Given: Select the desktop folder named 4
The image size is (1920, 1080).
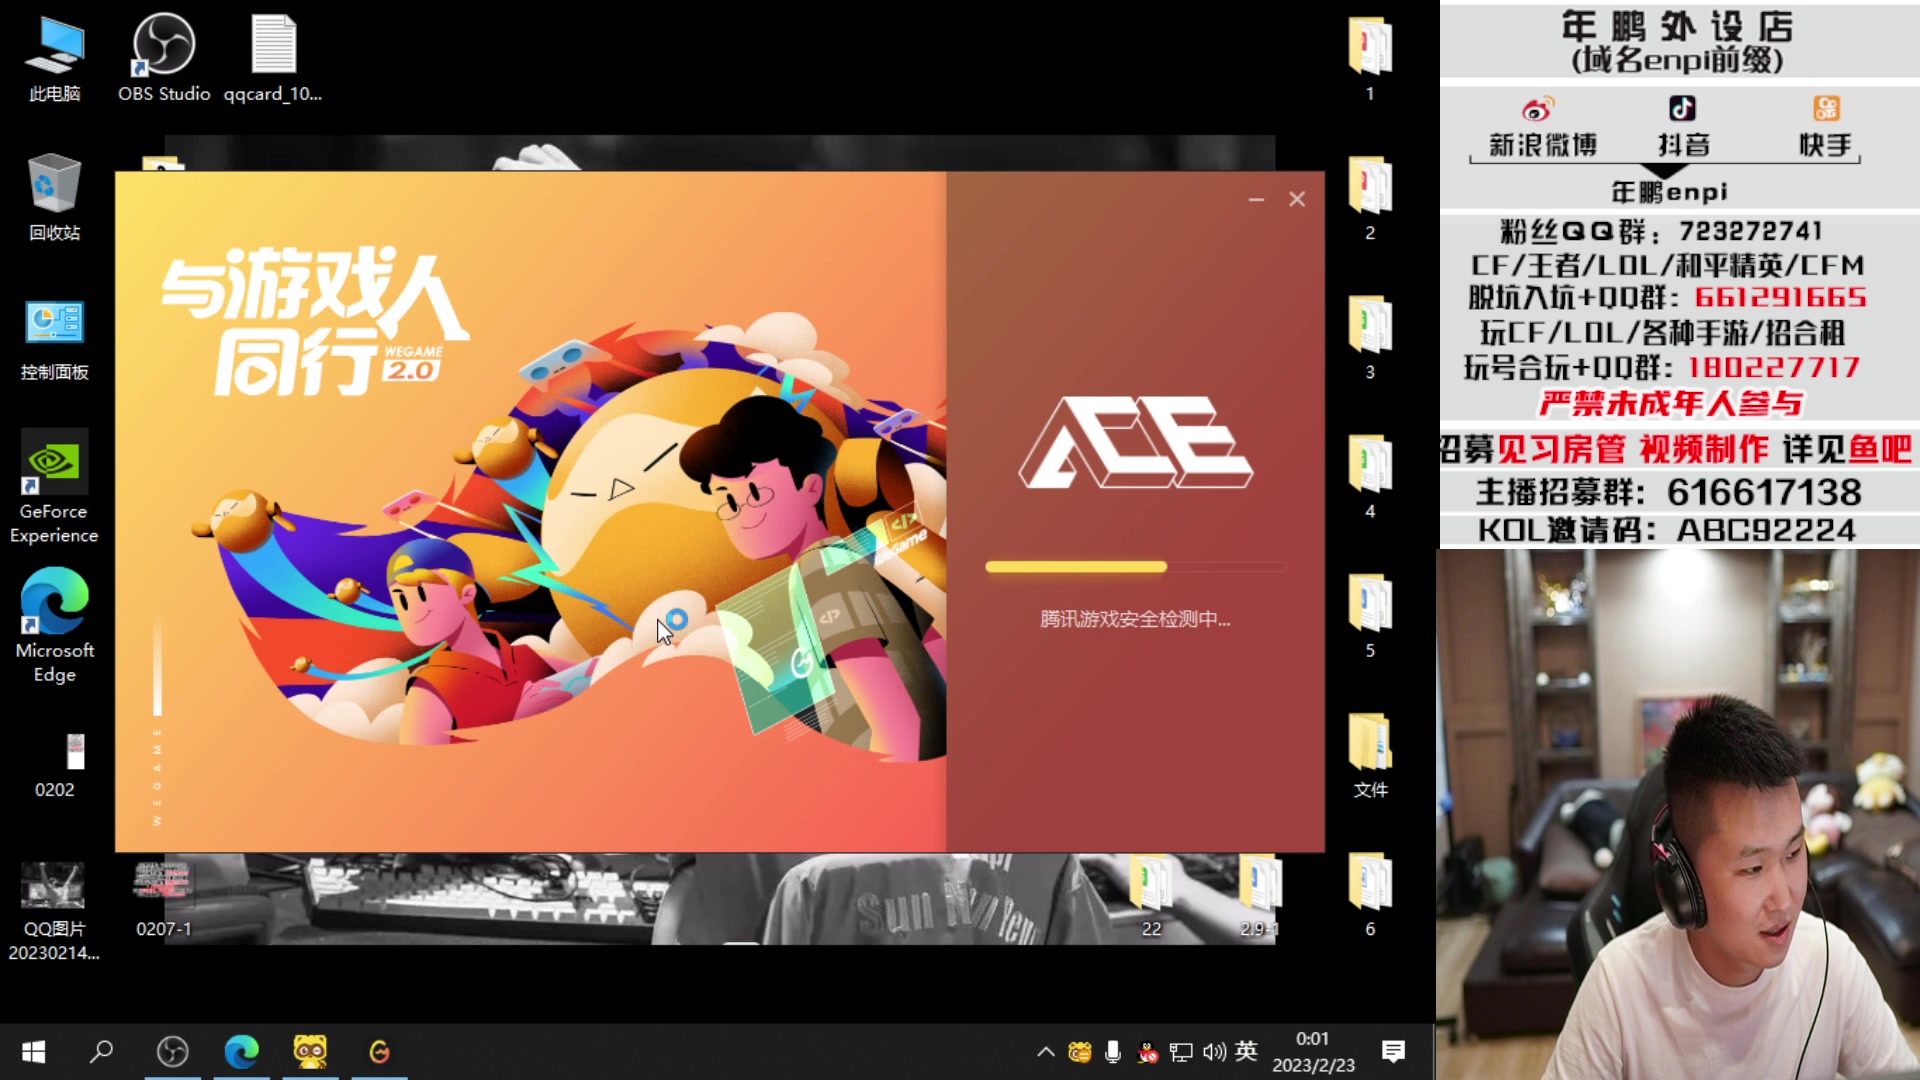Looking at the screenshot, I should click(x=1370, y=477).
